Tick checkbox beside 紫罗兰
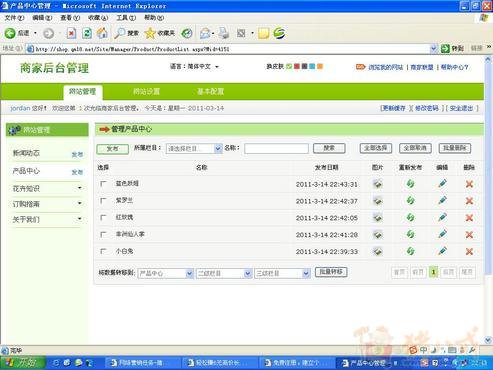The width and height of the screenshot is (493, 370). click(103, 201)
